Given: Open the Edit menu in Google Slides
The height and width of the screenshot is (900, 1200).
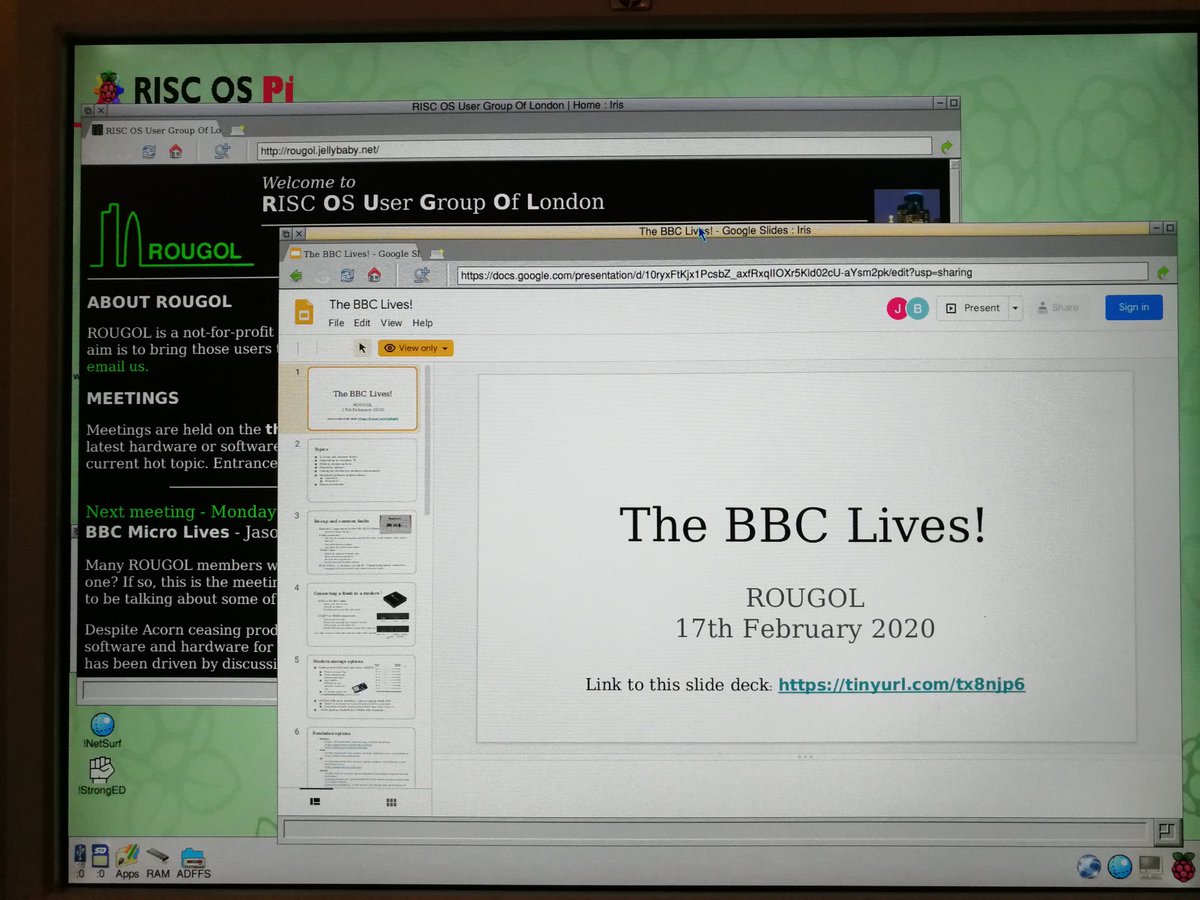Looking at the screenshot, I should 362,323.
